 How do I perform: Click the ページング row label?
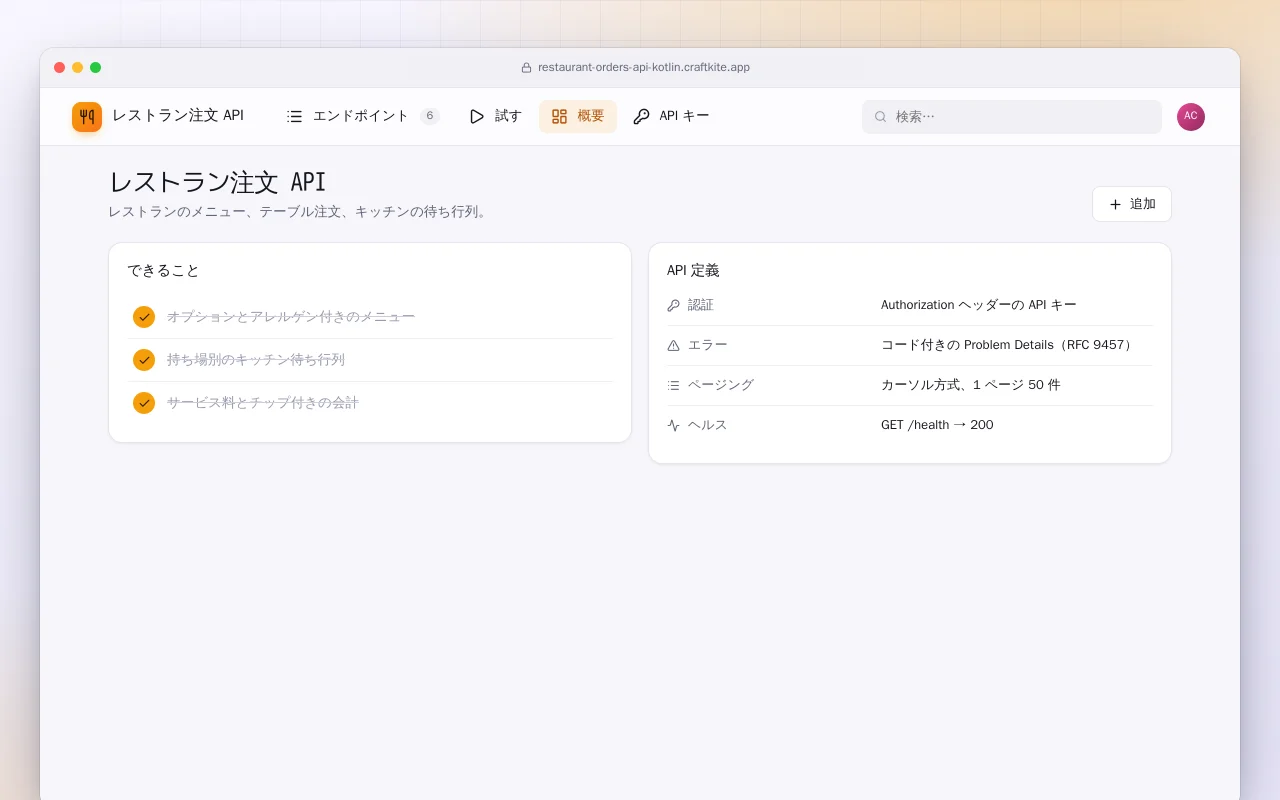[x=721, y=385]
